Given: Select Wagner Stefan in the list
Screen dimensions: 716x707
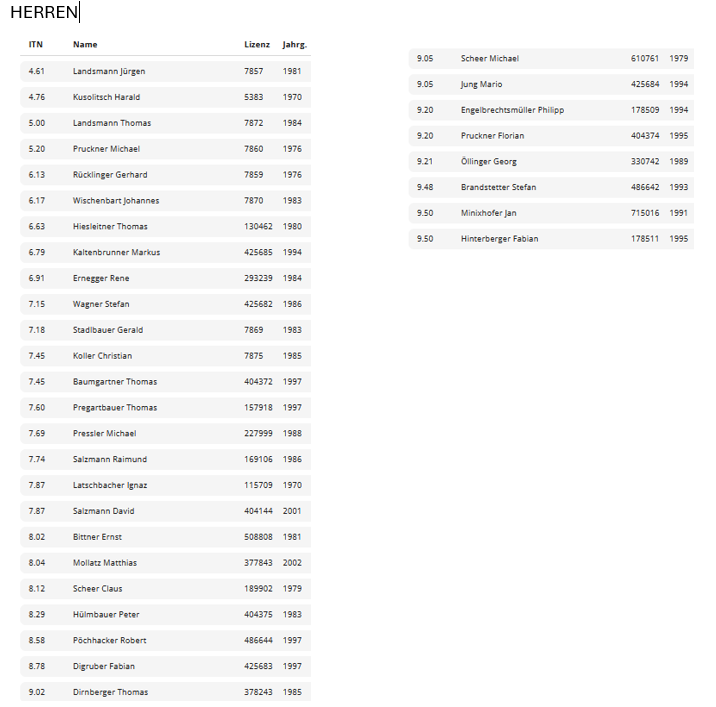Looking at the screenshot, I should pyautogui.click(x=101, y=304).
